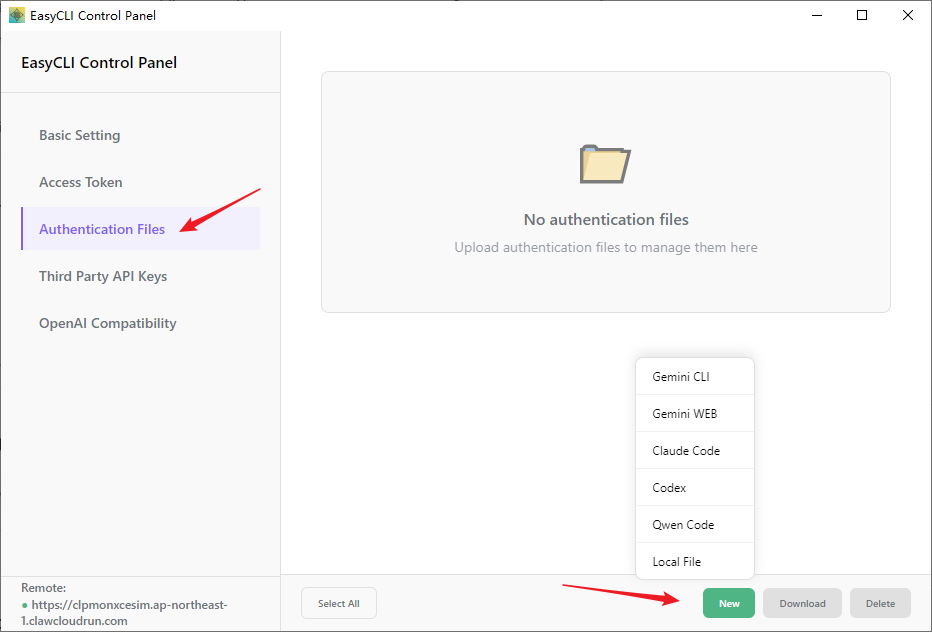Image resolution: width=932 pixels, height=632 pixels.
Task: Go to the Access Token page
Action: [80, 182]
